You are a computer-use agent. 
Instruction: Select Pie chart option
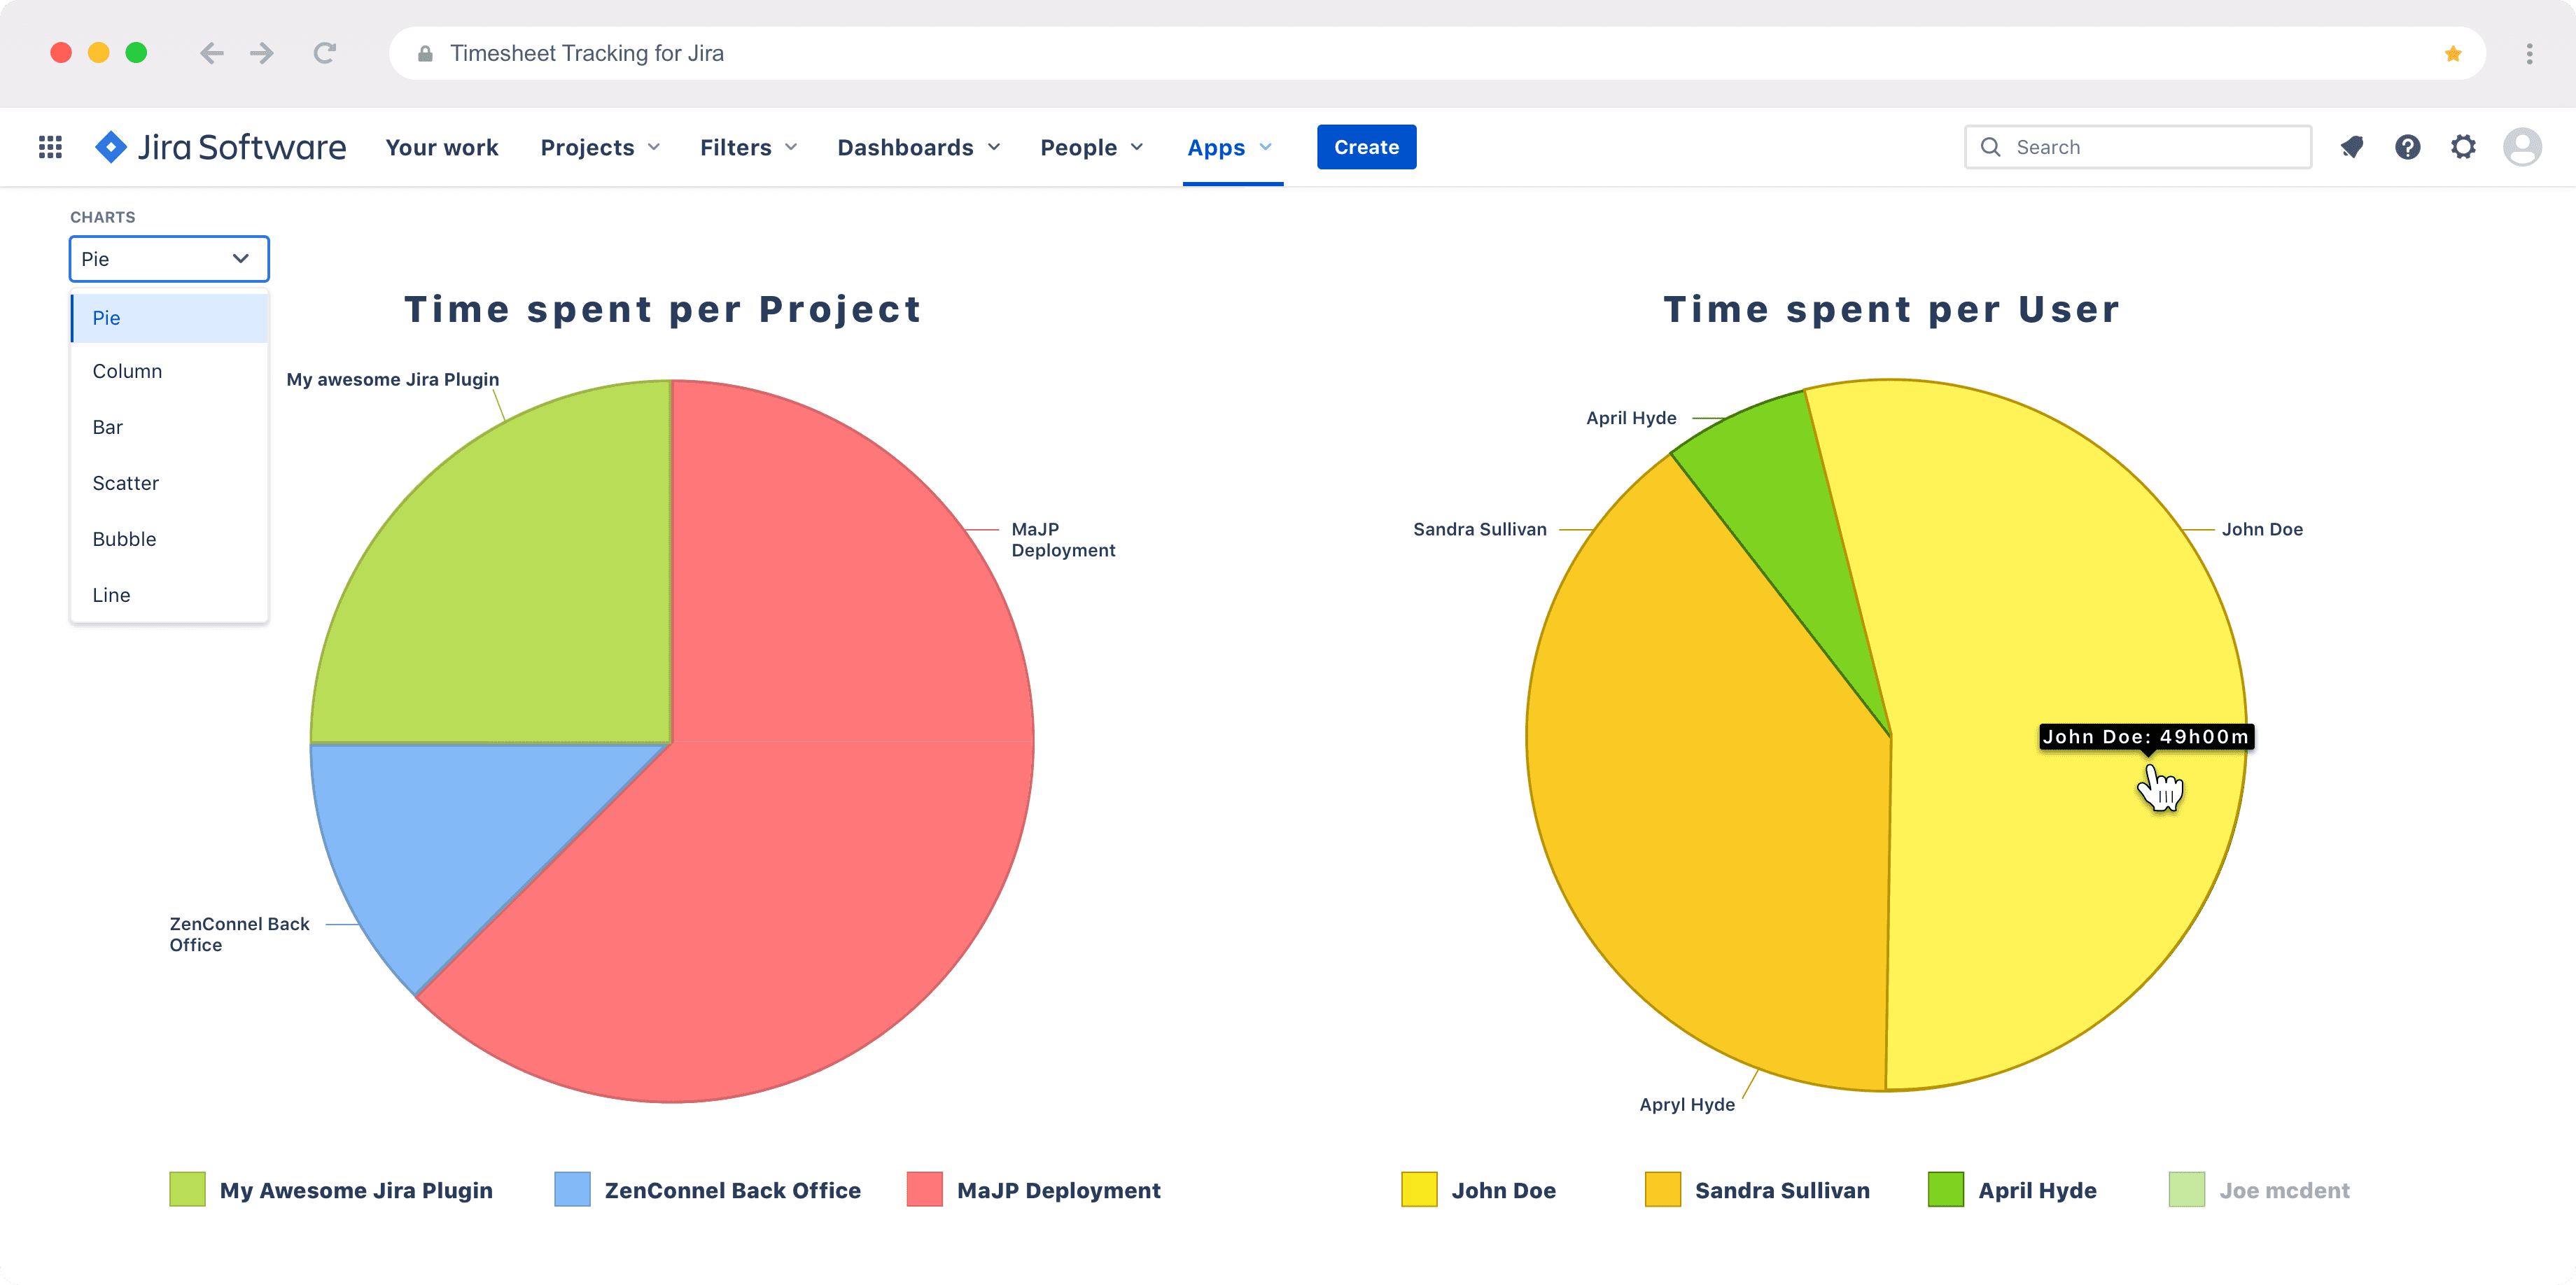coord(169,318)
